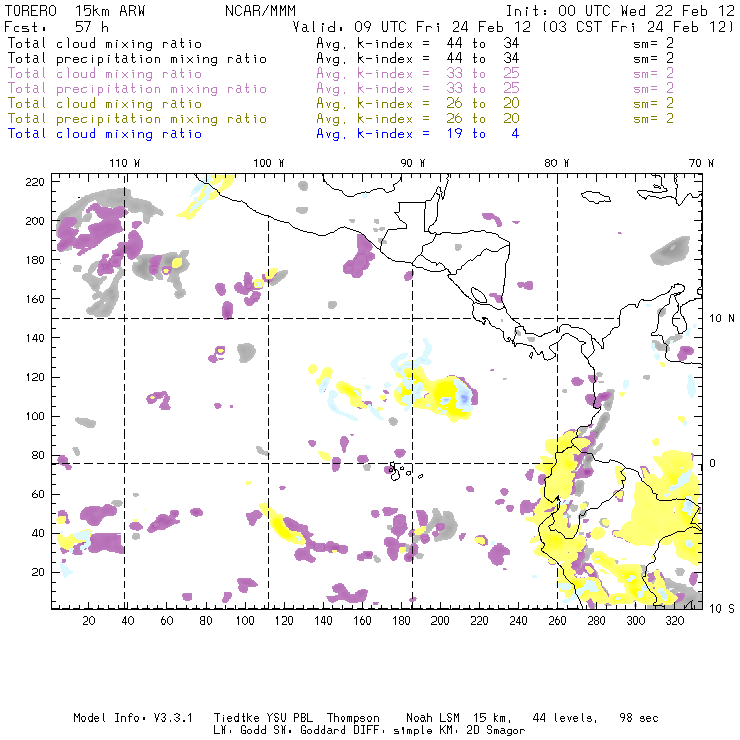
Task: Click blue 'Total cloud mixing ratio' legend entry
Action: [105, 134]
